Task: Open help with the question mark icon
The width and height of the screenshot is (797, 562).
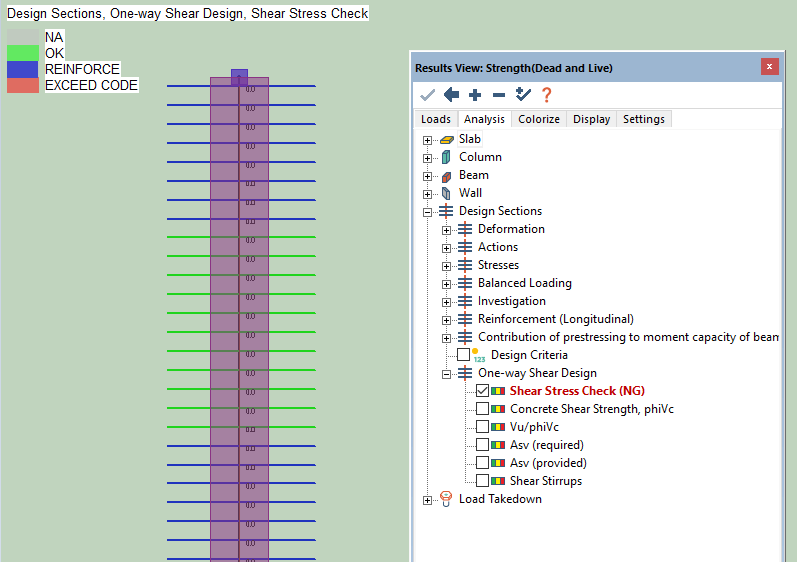Action: [546, 95]
